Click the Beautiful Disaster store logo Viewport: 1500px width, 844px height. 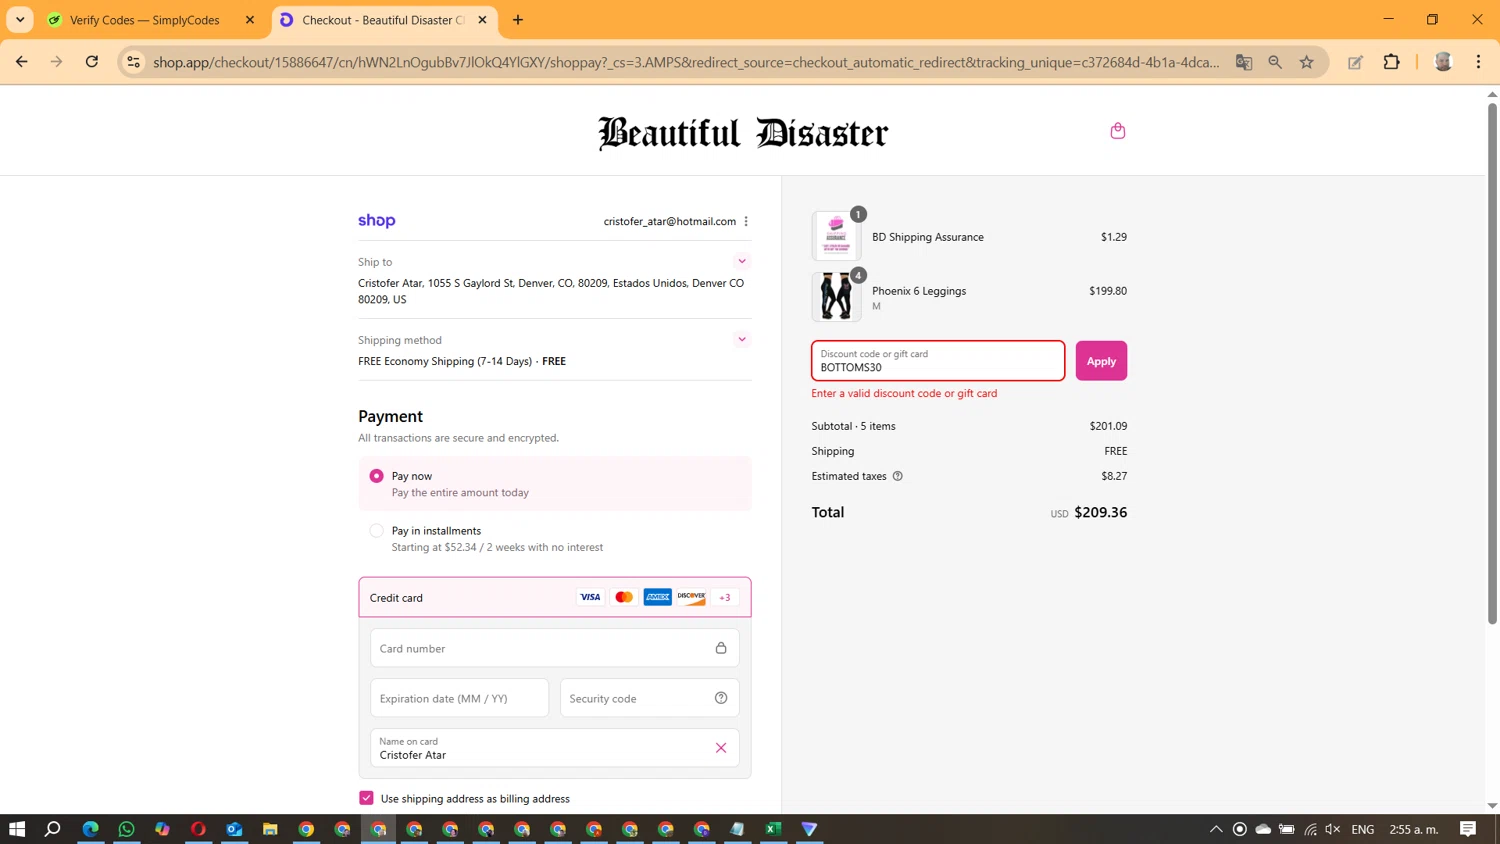tap(743, 132)
